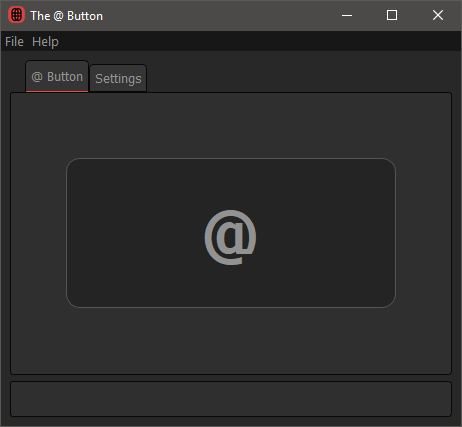Close the @ Button window
462x427 pixels.
(438, 15)
